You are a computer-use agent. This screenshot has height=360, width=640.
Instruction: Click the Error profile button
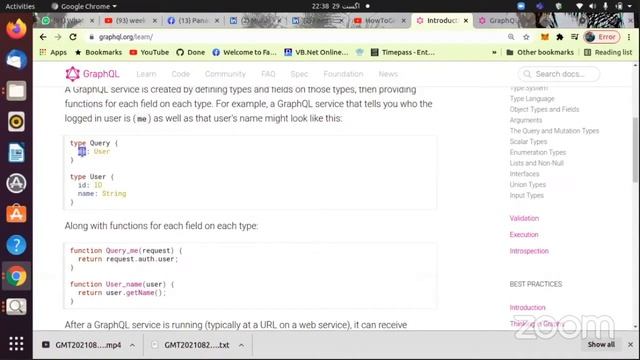(602, 37)
